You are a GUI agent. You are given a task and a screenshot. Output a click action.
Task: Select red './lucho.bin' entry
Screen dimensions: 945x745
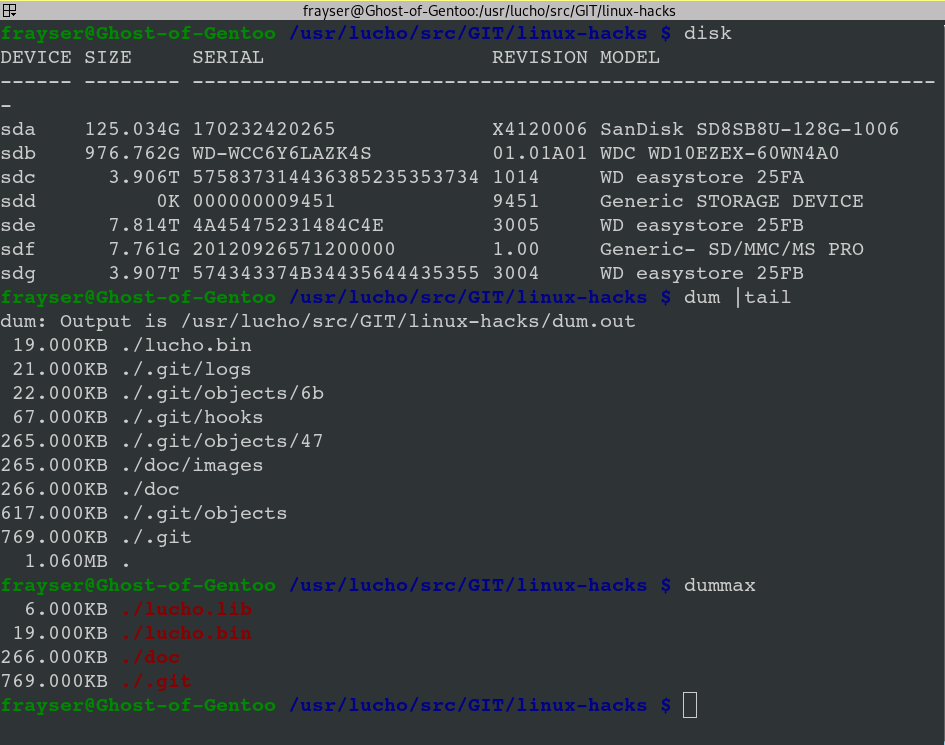point(186,633)
